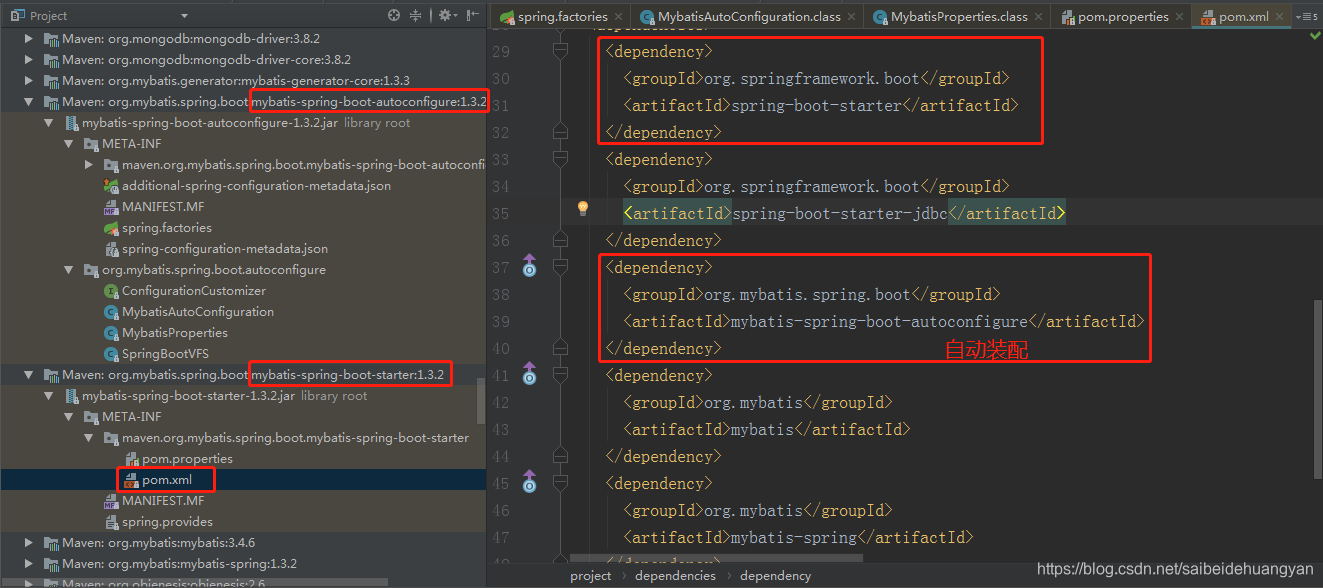Image resolution: width=1323 pixels, height=588 pixels.
Task: Expand Maven mybatis-generator-core:1.3.3 library
Action: click(29, 81)
